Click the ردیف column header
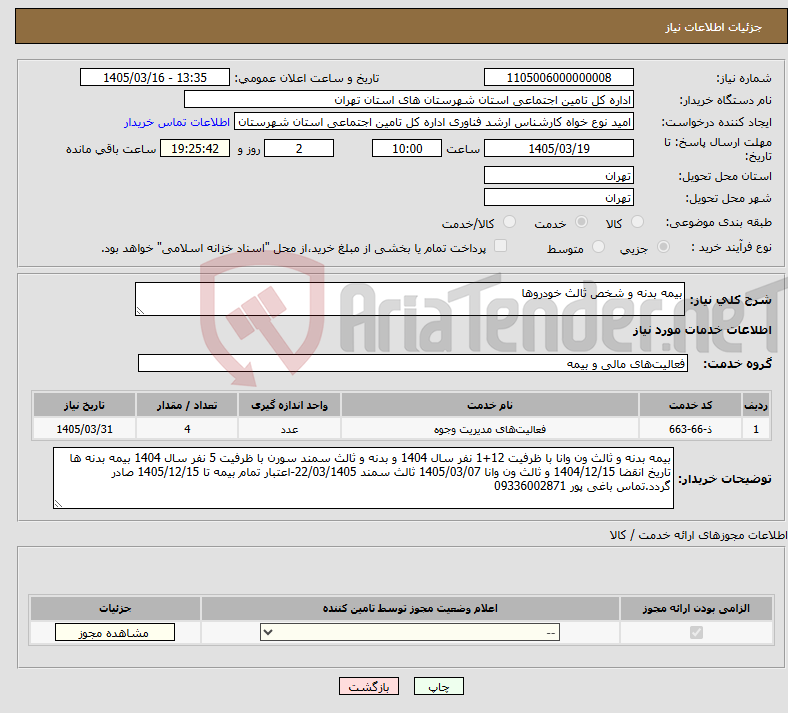 pos(756,405)
